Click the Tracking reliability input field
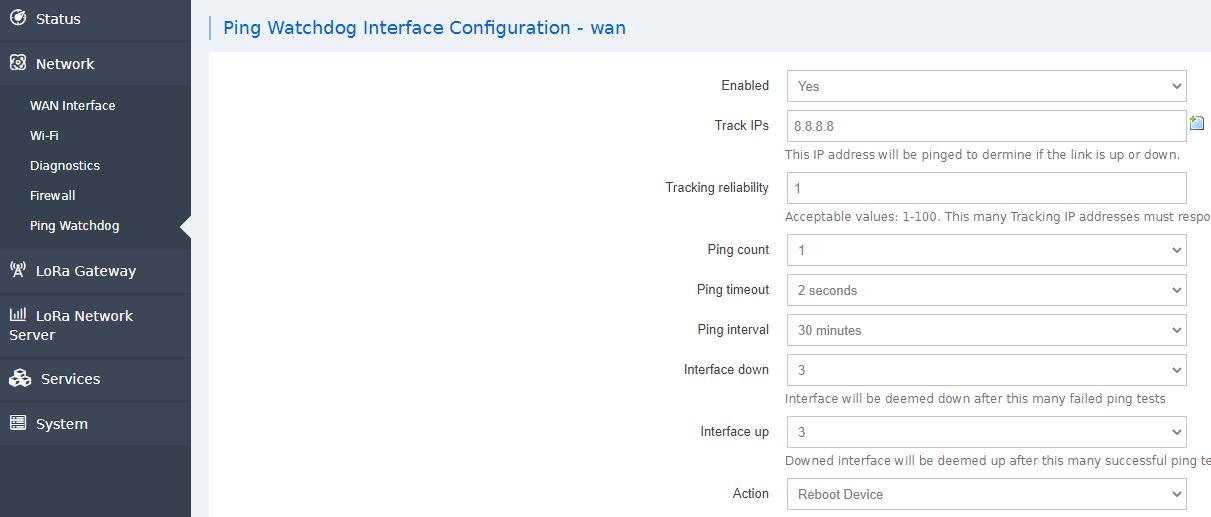Image resolution: width=1211 pixels, height=517 pixels. (986, 188)
